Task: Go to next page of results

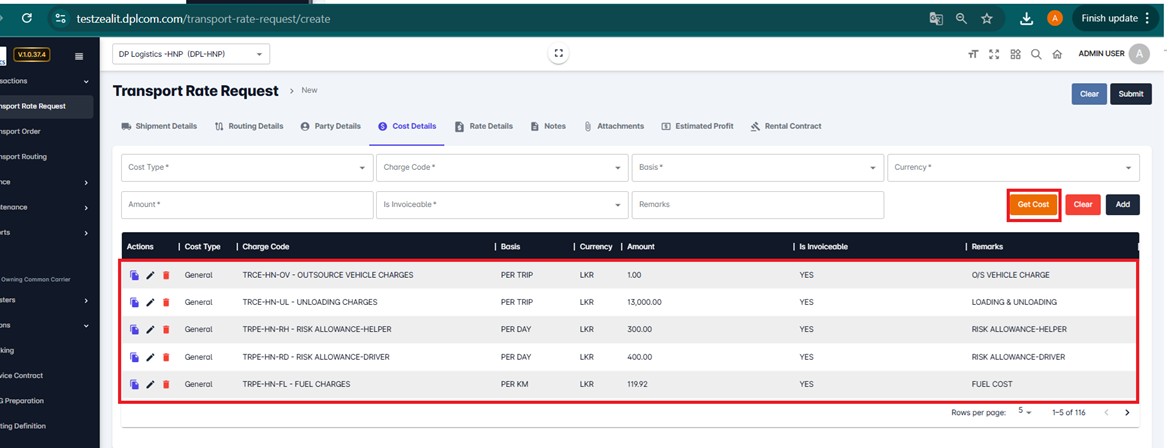Action: tap(1127, 412)
